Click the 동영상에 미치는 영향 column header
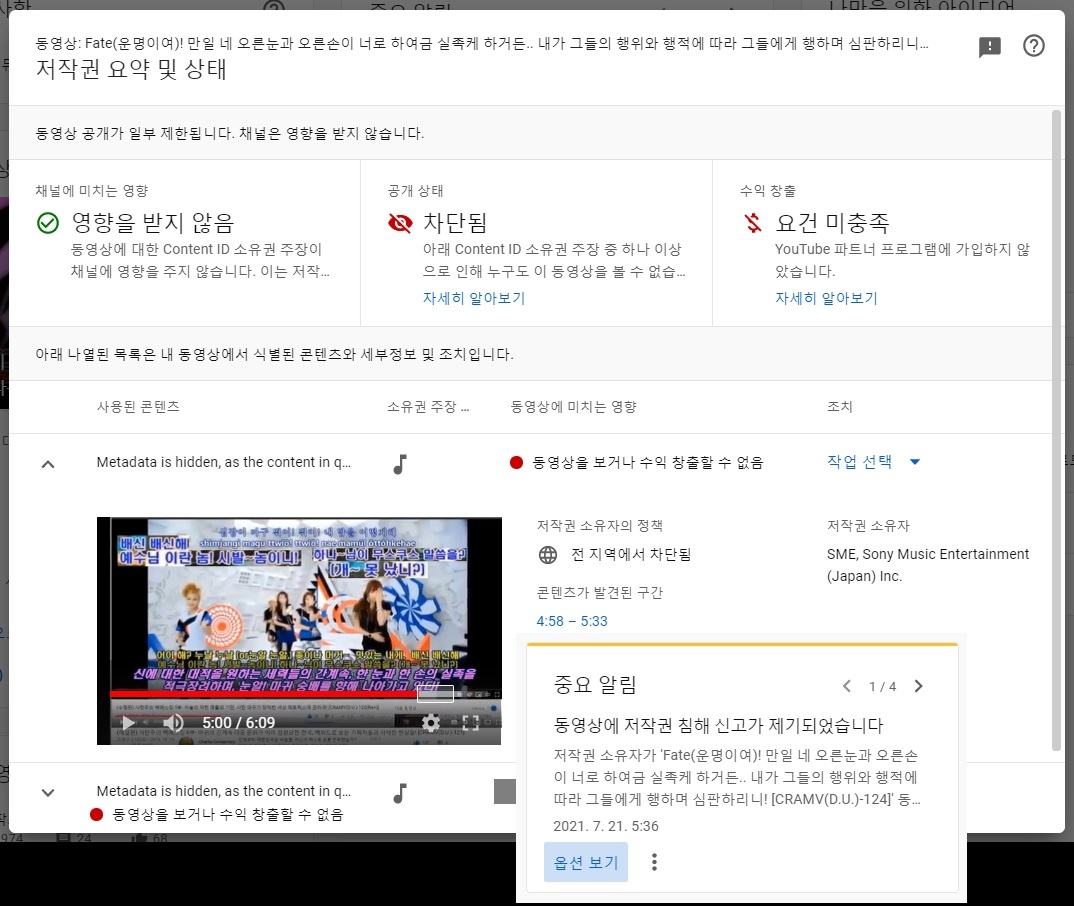 [573, 407]
